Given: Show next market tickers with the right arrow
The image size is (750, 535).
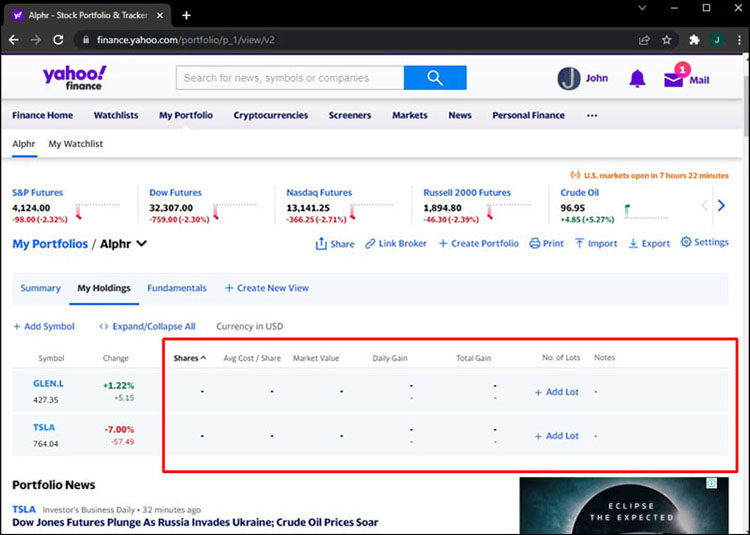Looking at the screenshot, I should point(721,206).
